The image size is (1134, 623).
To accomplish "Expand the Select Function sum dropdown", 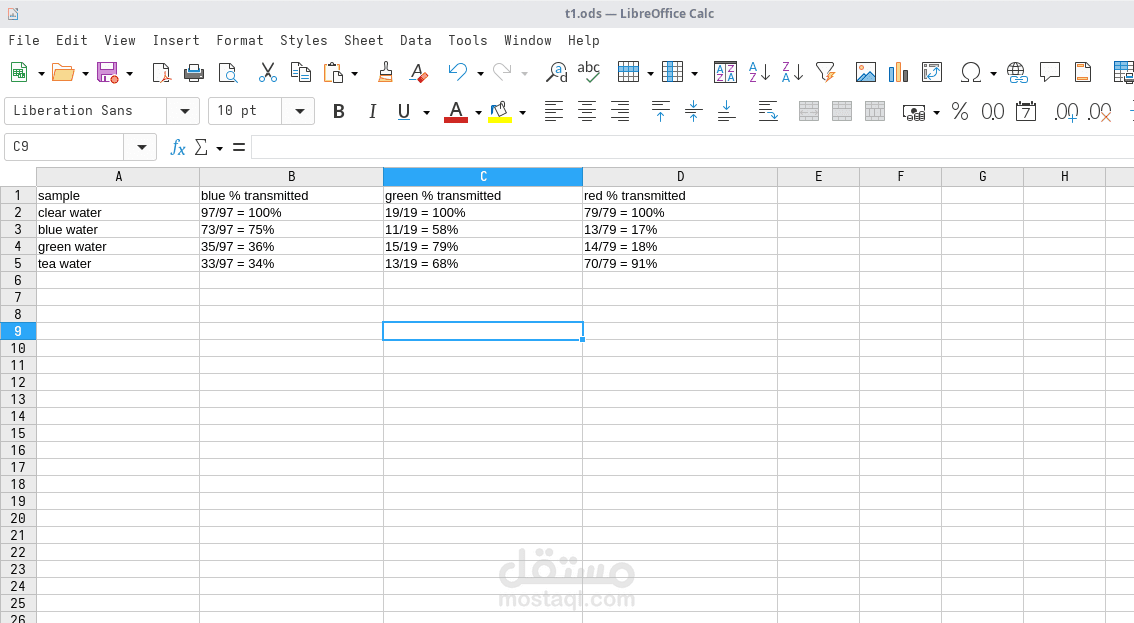I will [x=219, y=148].
